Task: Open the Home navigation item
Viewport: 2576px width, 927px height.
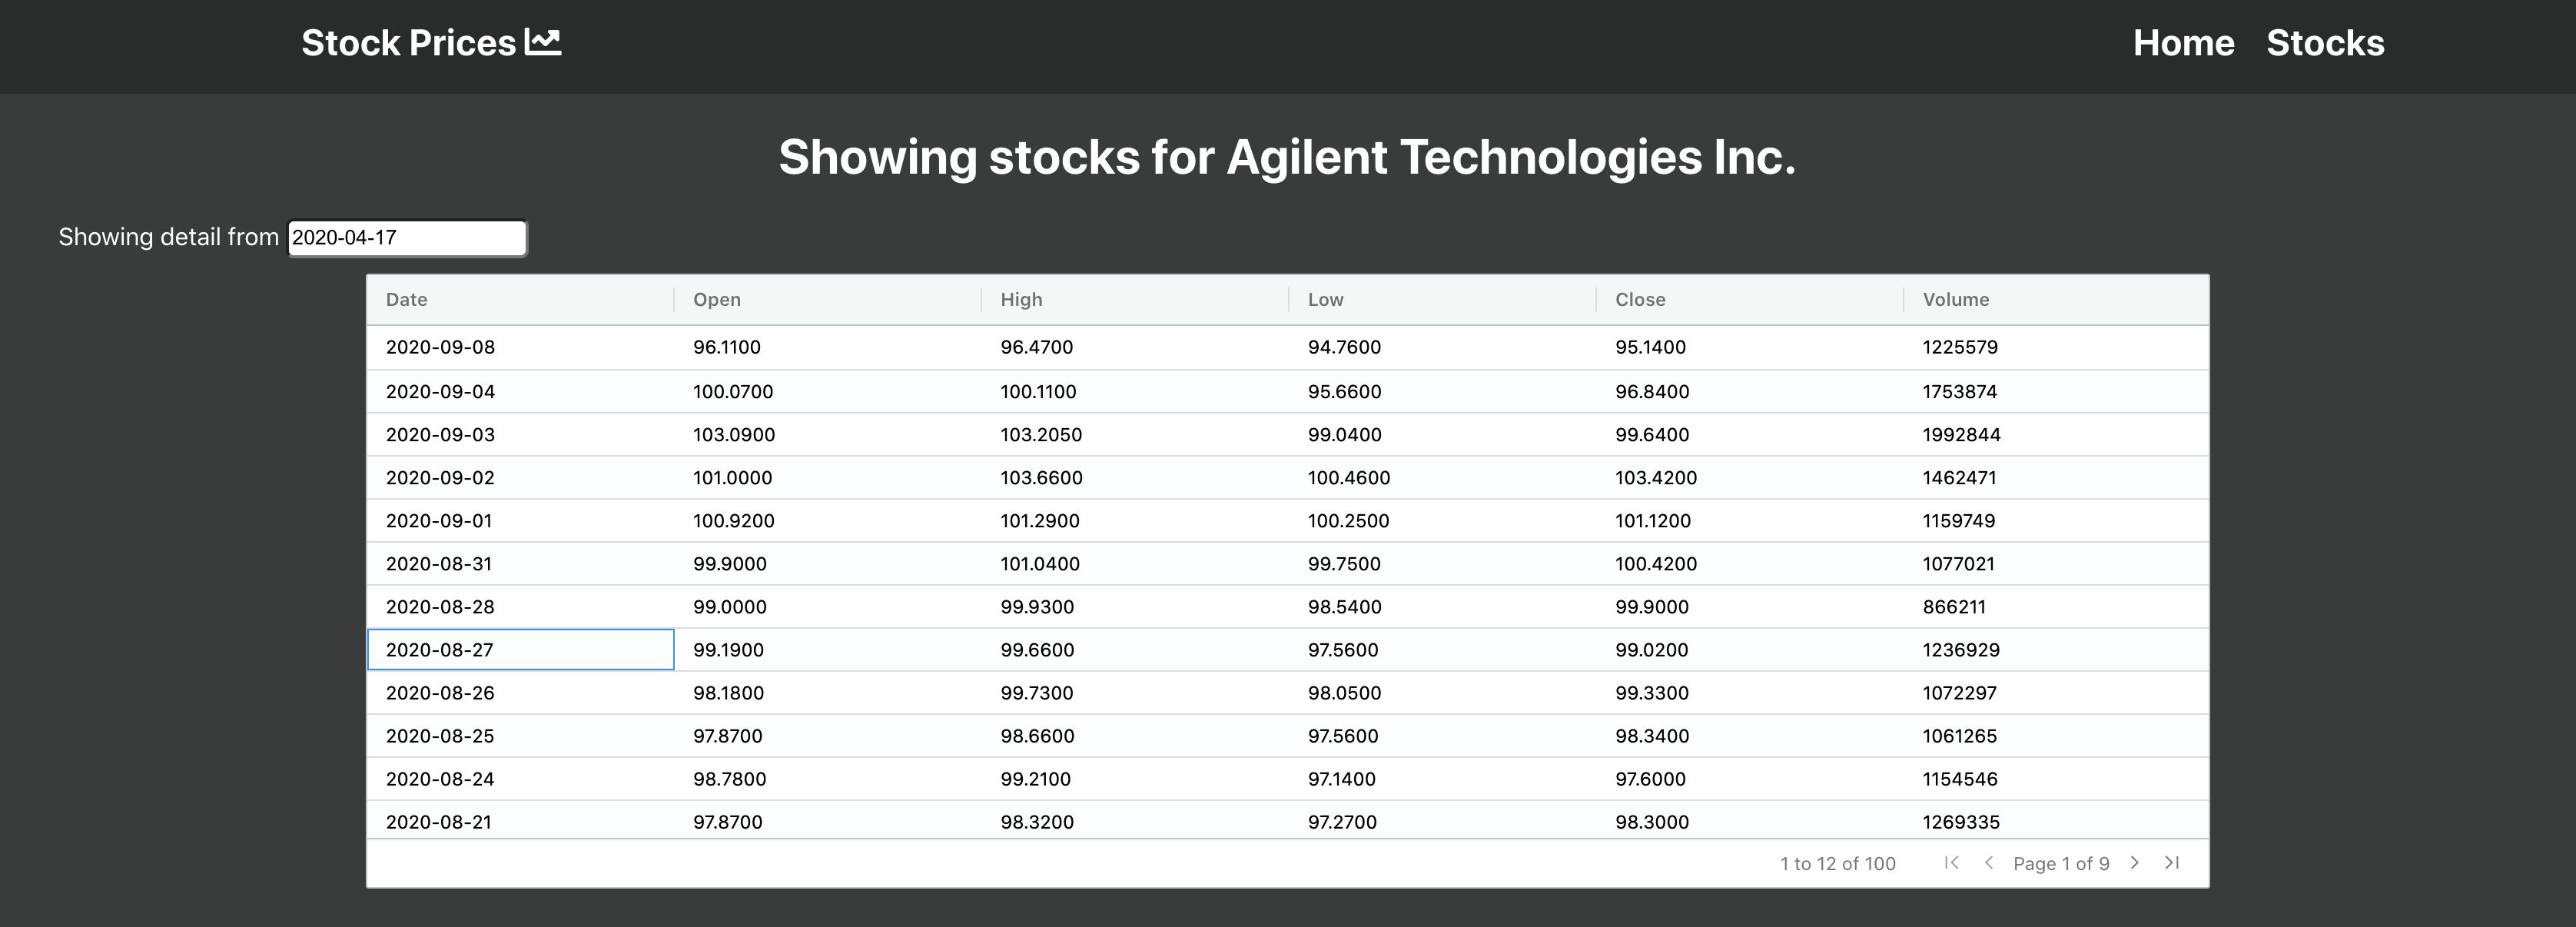Action: point(2183,43)
